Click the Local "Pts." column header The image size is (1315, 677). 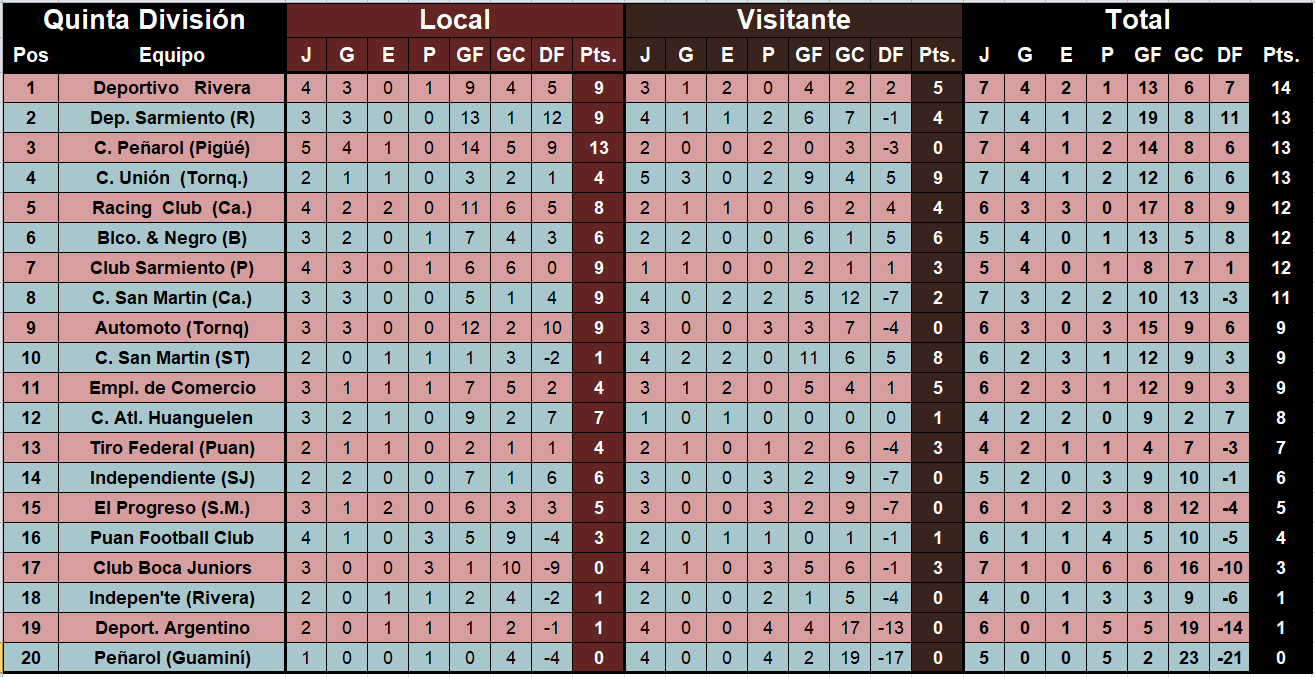coord(598,56)
